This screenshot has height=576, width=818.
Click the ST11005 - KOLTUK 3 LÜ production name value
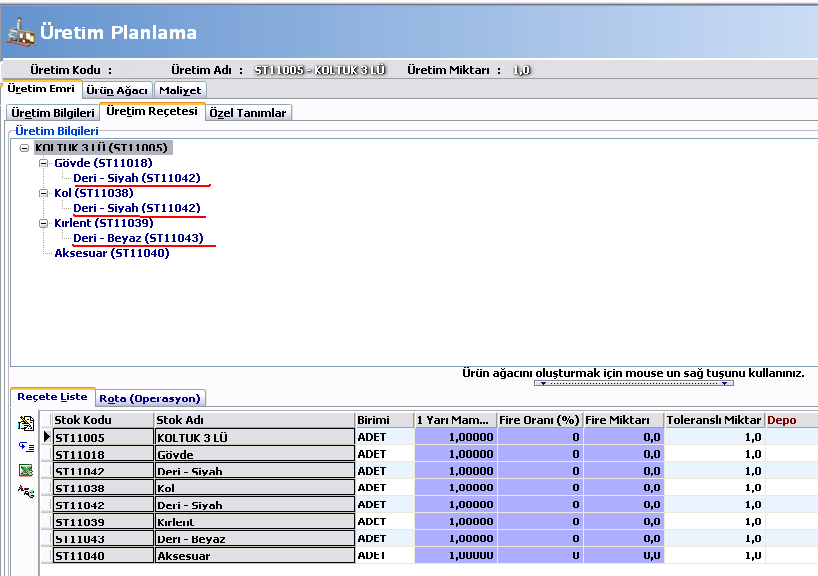[x=320, y=70]
